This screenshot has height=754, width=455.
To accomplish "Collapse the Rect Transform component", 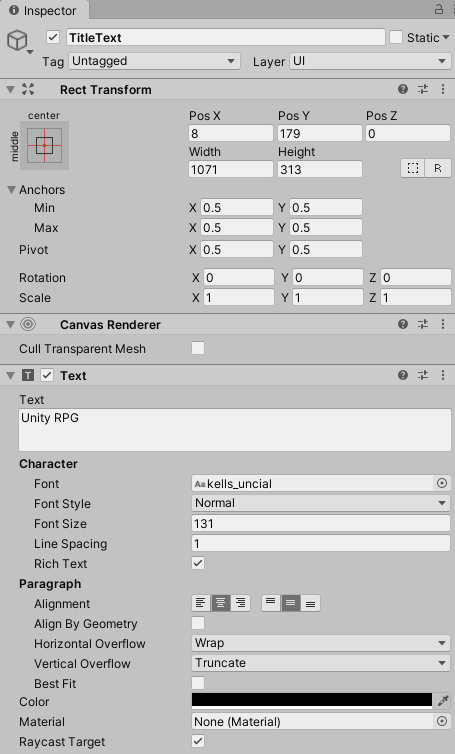I will pos(10,89).
